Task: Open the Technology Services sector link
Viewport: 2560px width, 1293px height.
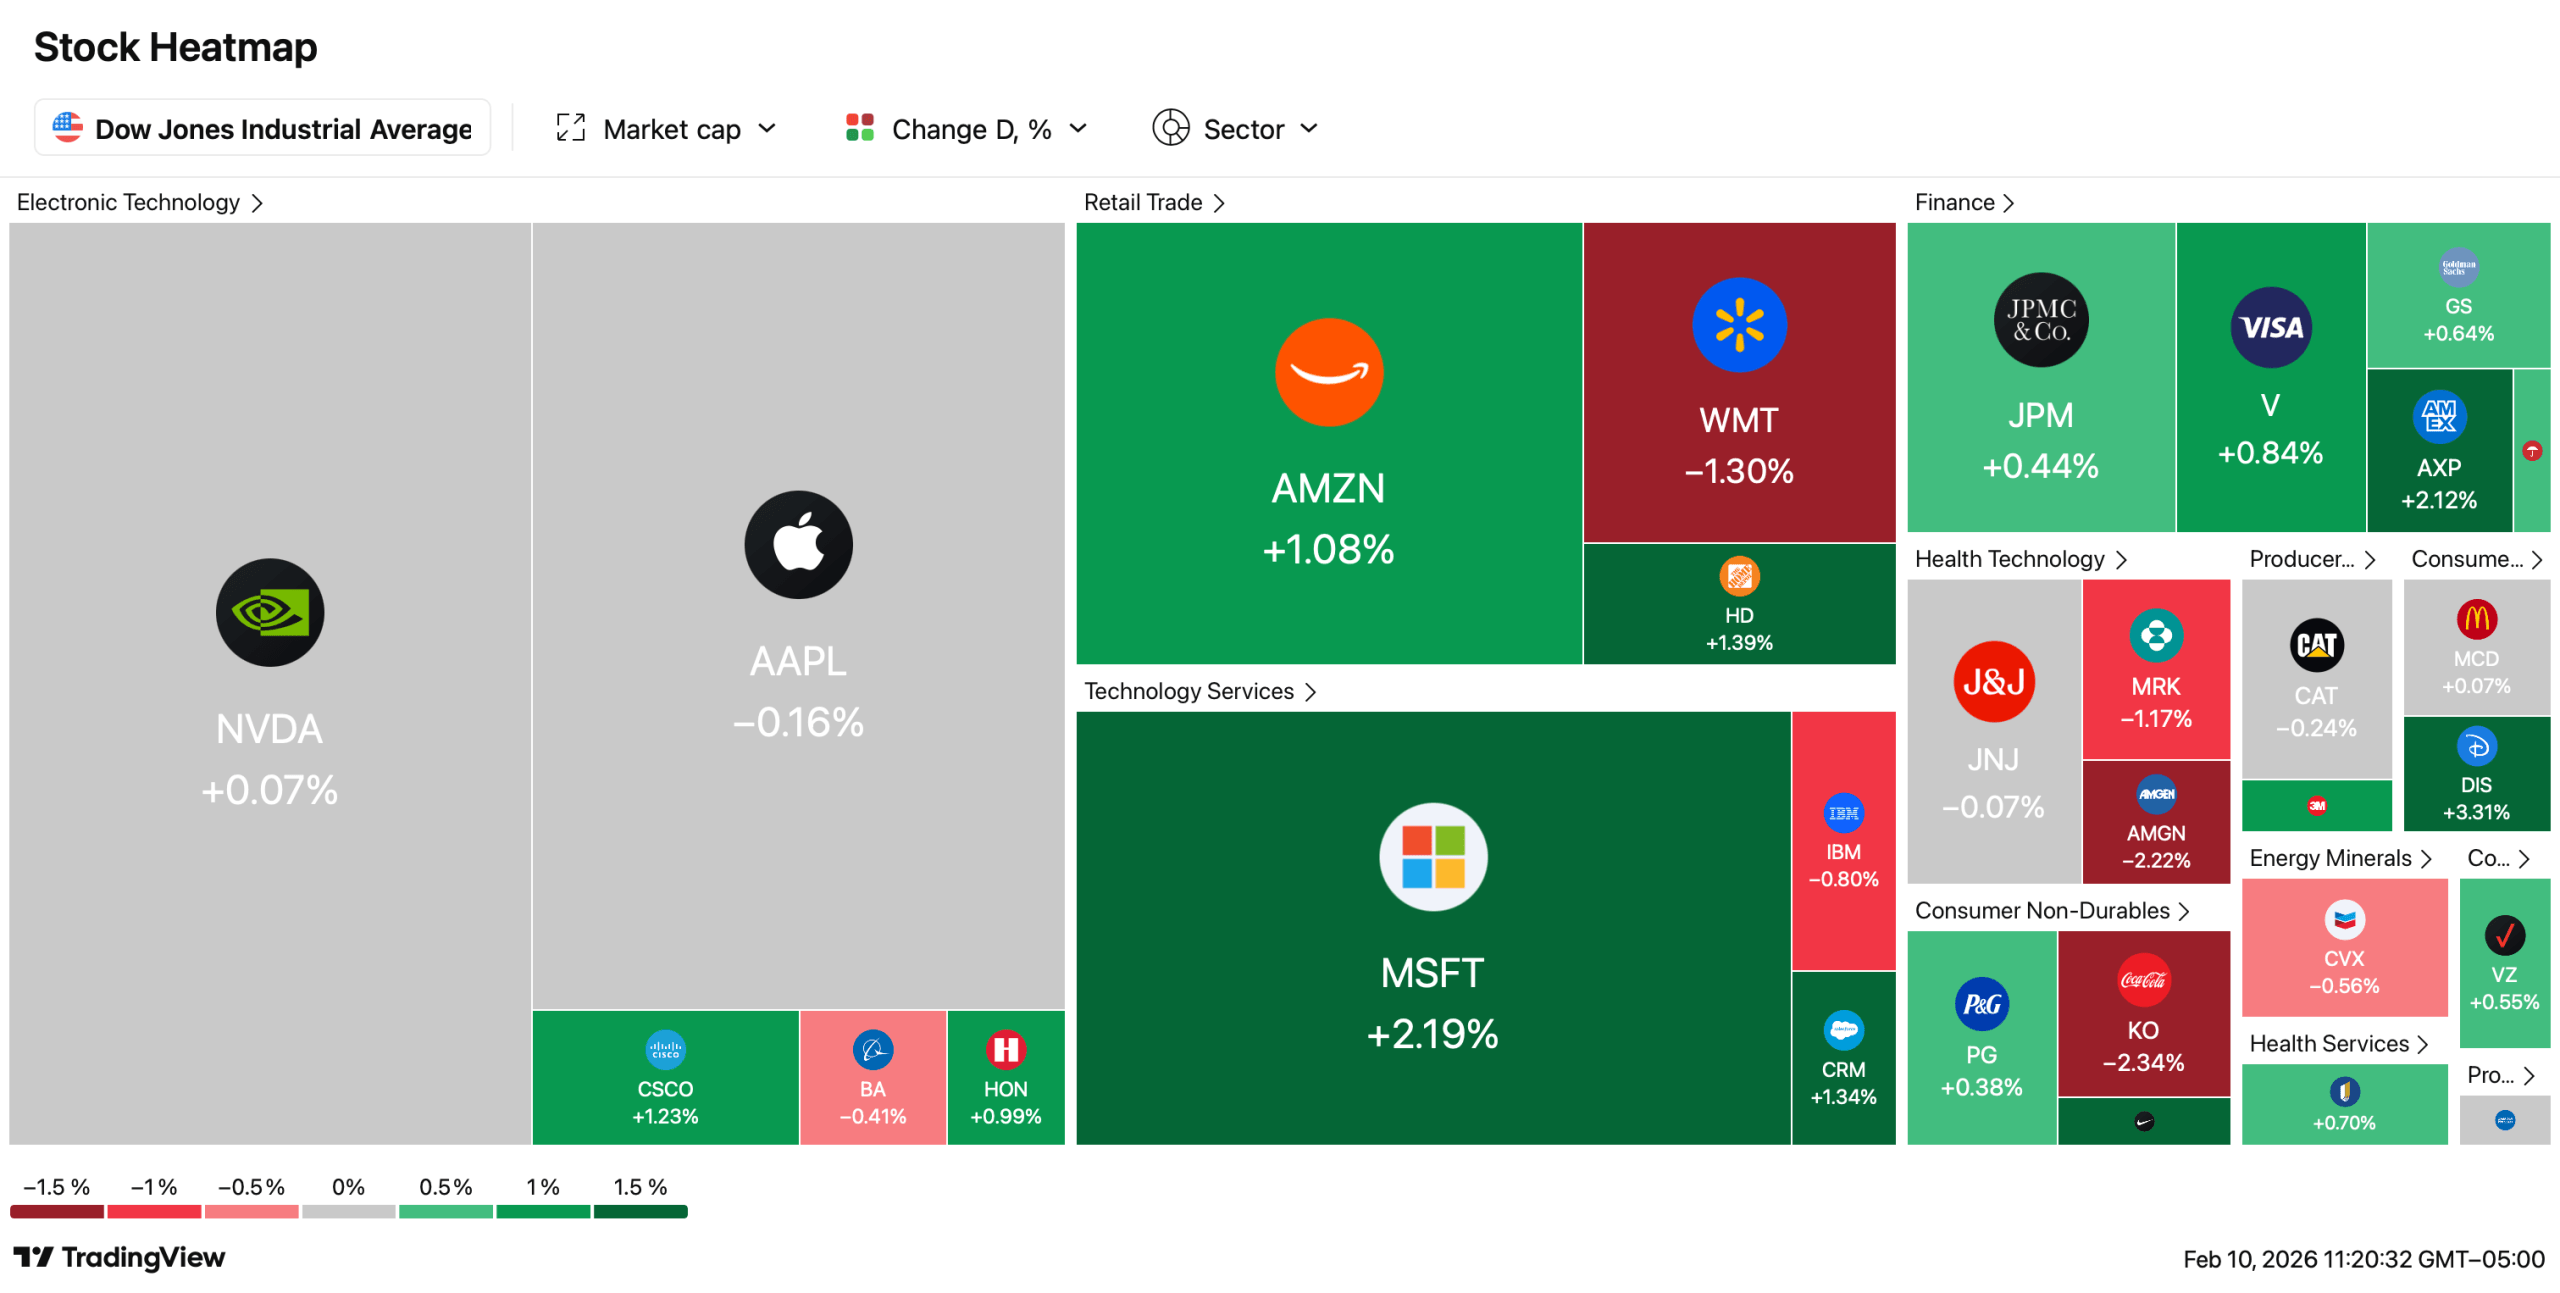Action: [1200, 691]
